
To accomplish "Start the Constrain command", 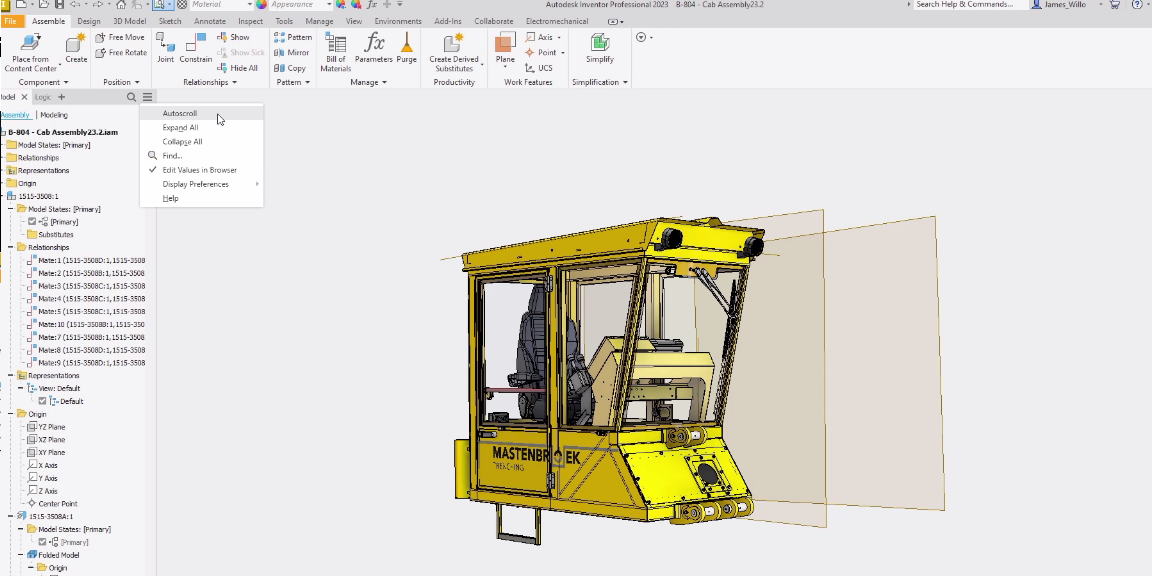I will point(195,48).
